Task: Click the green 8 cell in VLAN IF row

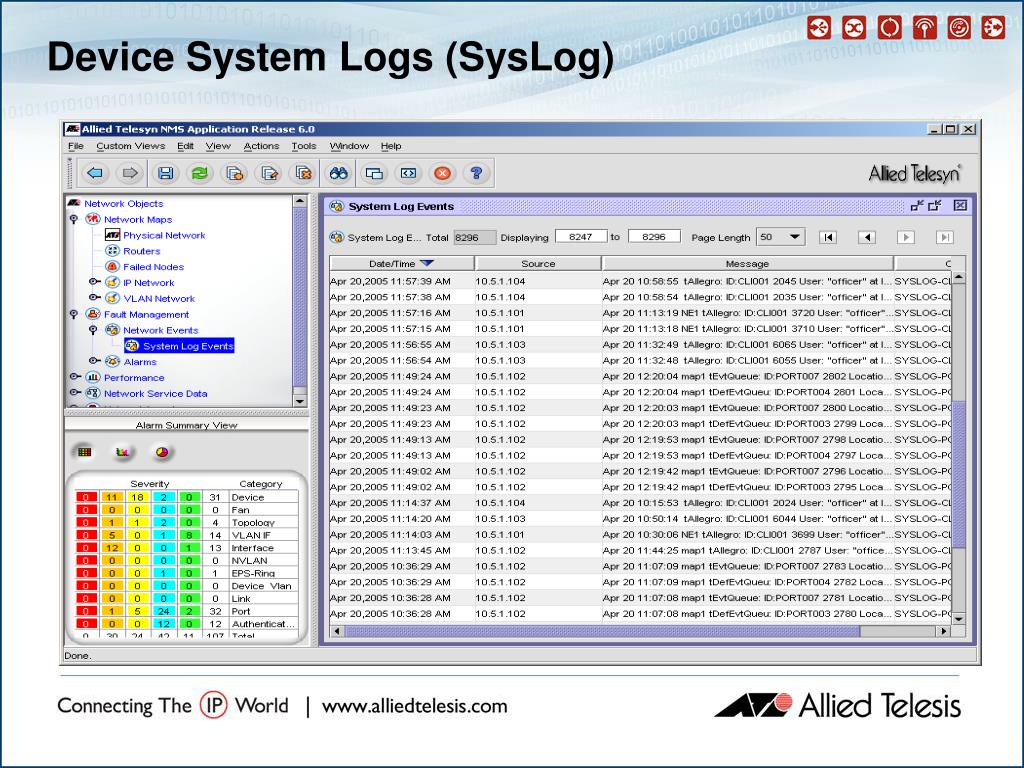Action: (189, 535)
